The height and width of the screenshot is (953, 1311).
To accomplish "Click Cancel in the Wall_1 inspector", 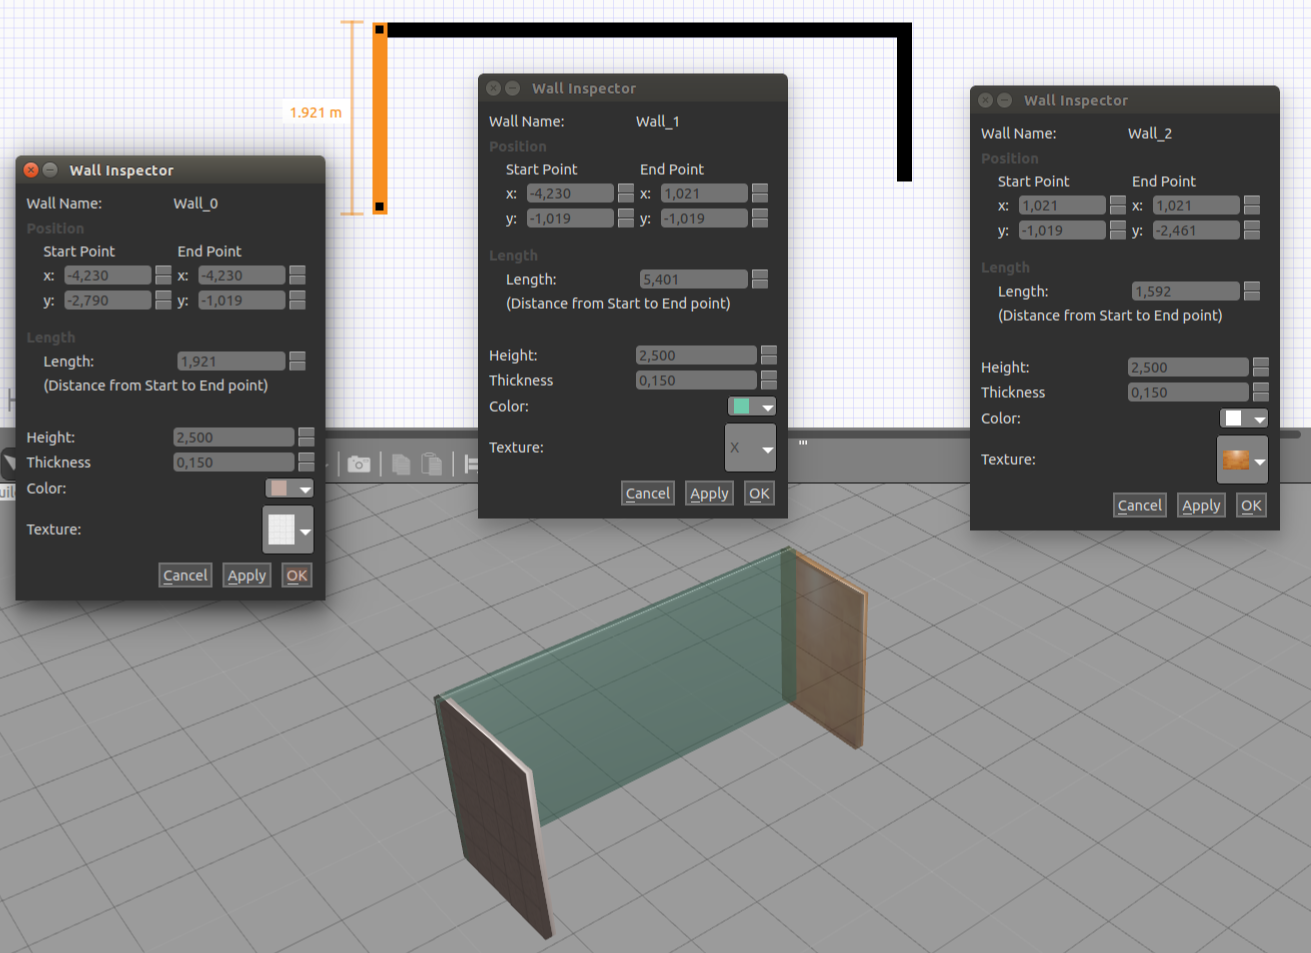I will (648, 493).
